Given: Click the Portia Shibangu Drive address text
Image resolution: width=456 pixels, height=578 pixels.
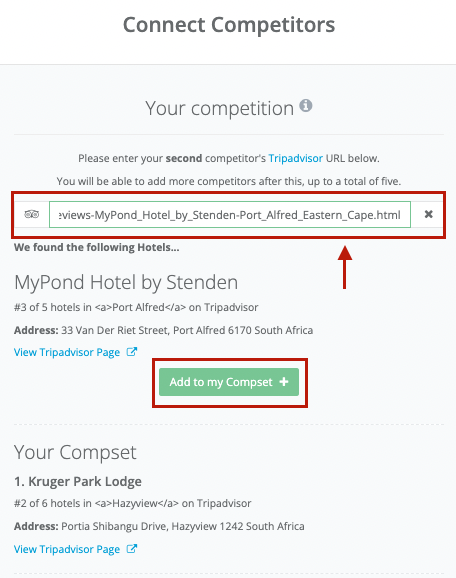Looking at the screenshot, I should point(183,526).
